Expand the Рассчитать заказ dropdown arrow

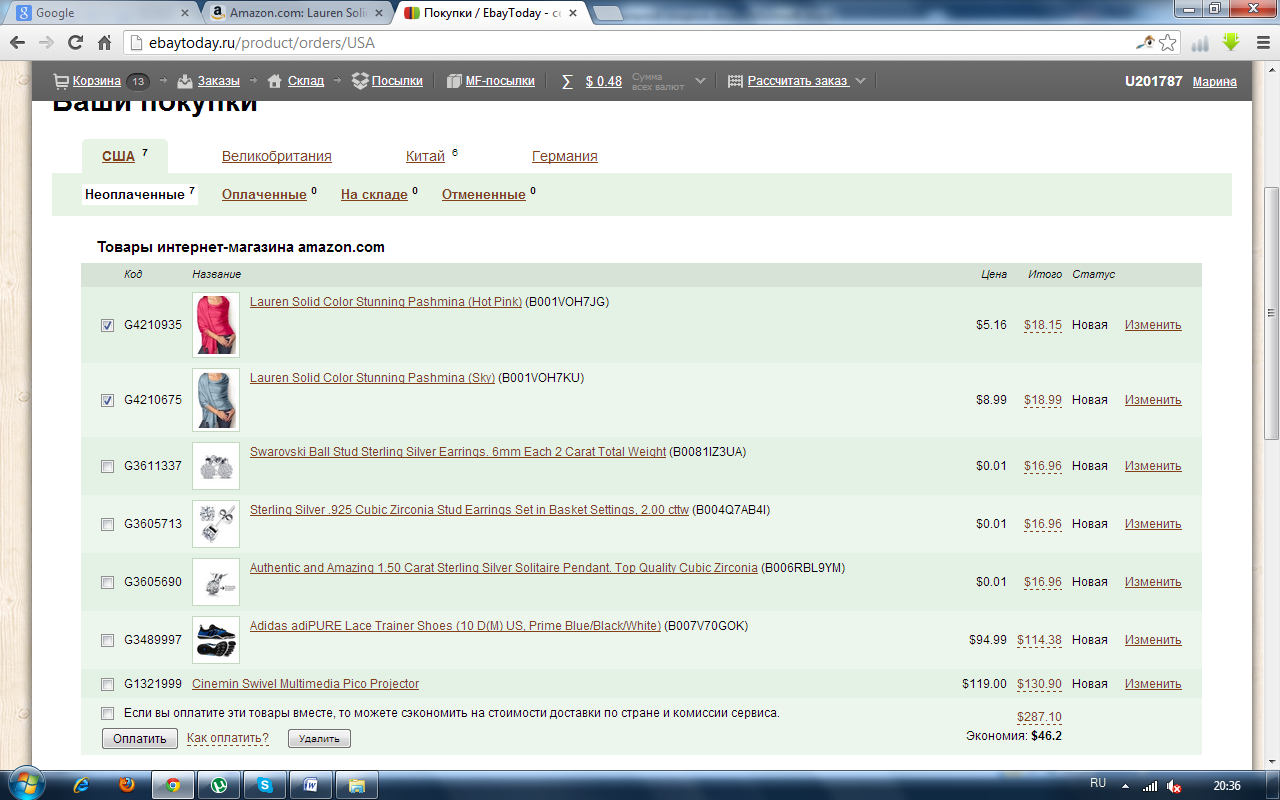(860, 81)
